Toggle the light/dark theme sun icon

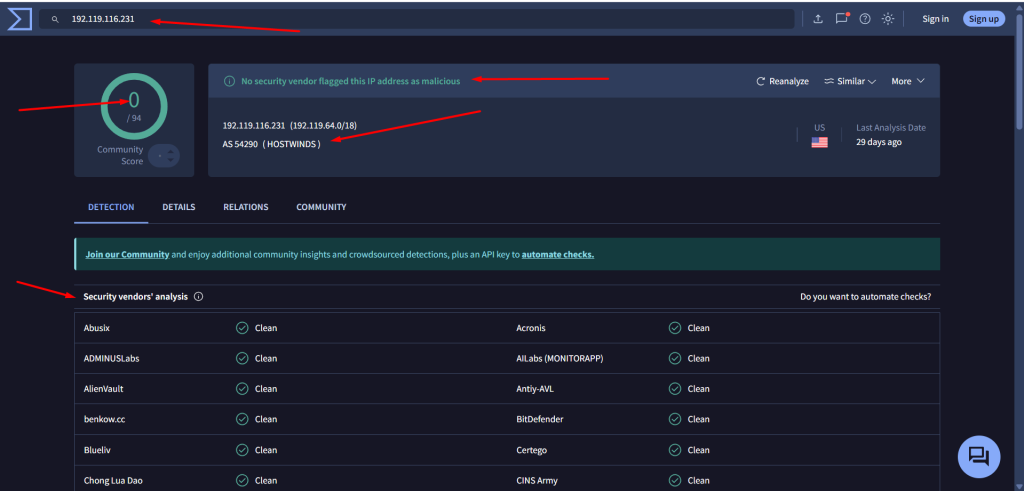(x=888, y=19)
